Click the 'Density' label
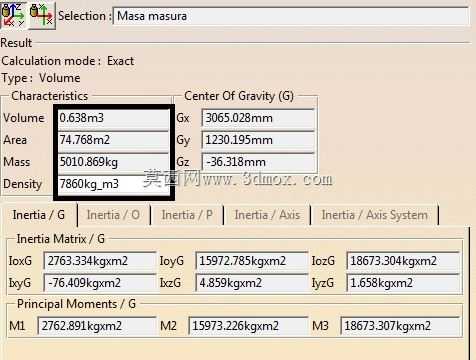 tap(23, 184)
